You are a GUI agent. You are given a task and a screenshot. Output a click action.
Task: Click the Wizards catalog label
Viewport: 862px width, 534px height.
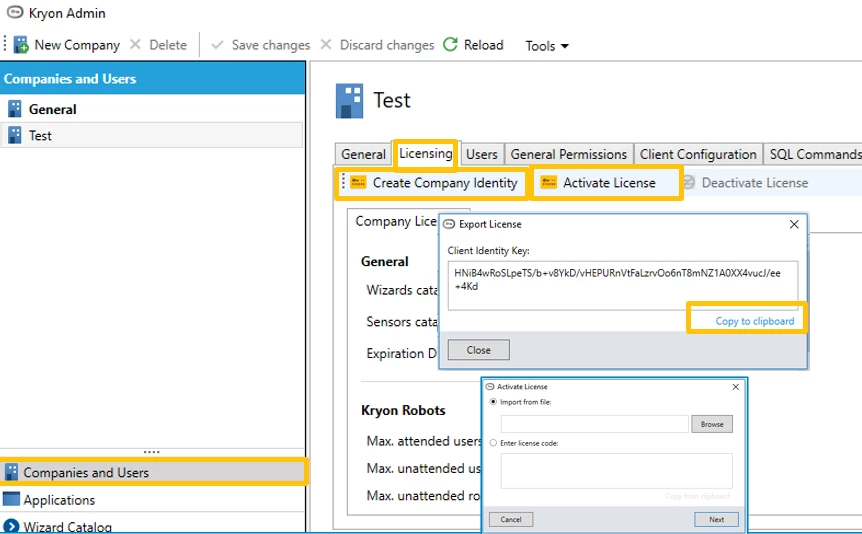coord(402,290)
